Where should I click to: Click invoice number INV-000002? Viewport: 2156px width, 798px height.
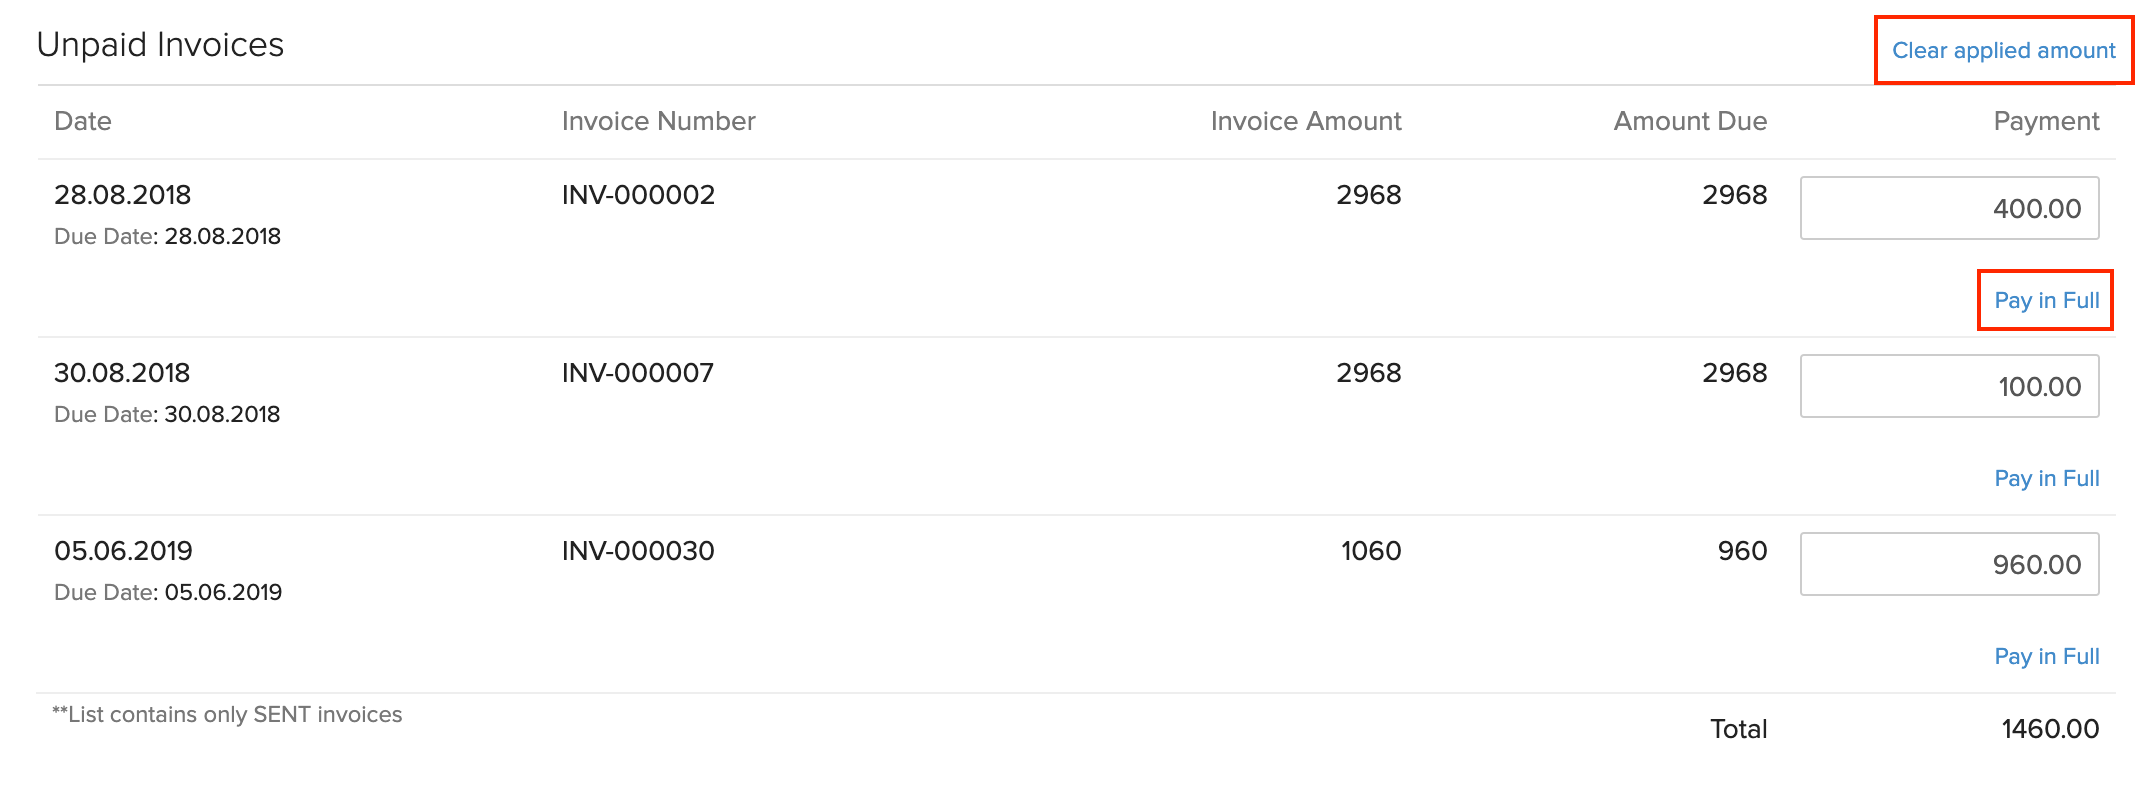[638, 195]
